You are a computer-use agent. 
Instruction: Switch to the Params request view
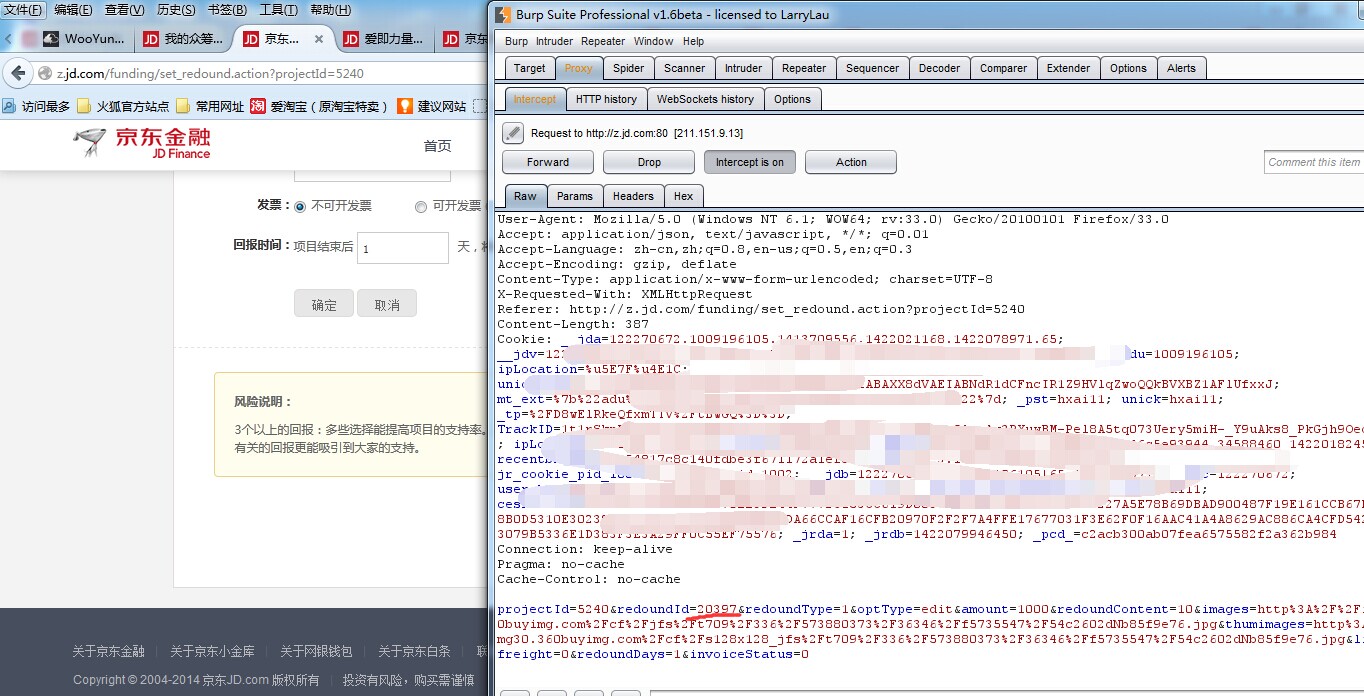(x=575, y=196)
